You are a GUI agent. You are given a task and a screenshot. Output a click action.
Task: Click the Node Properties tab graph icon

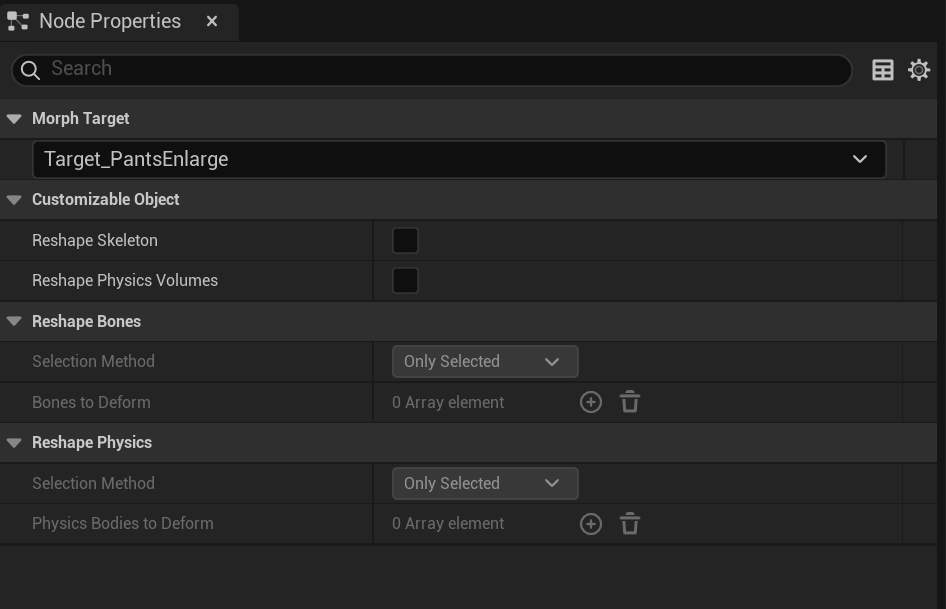(x=18, y=21)
